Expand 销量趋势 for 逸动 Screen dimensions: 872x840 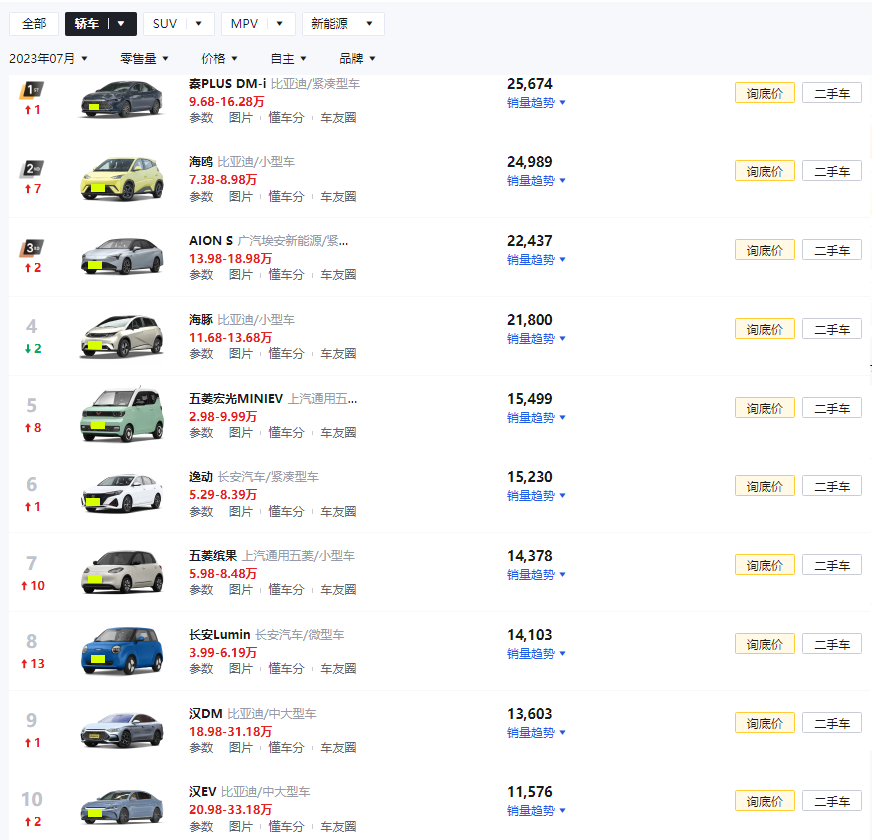(536, 496)
